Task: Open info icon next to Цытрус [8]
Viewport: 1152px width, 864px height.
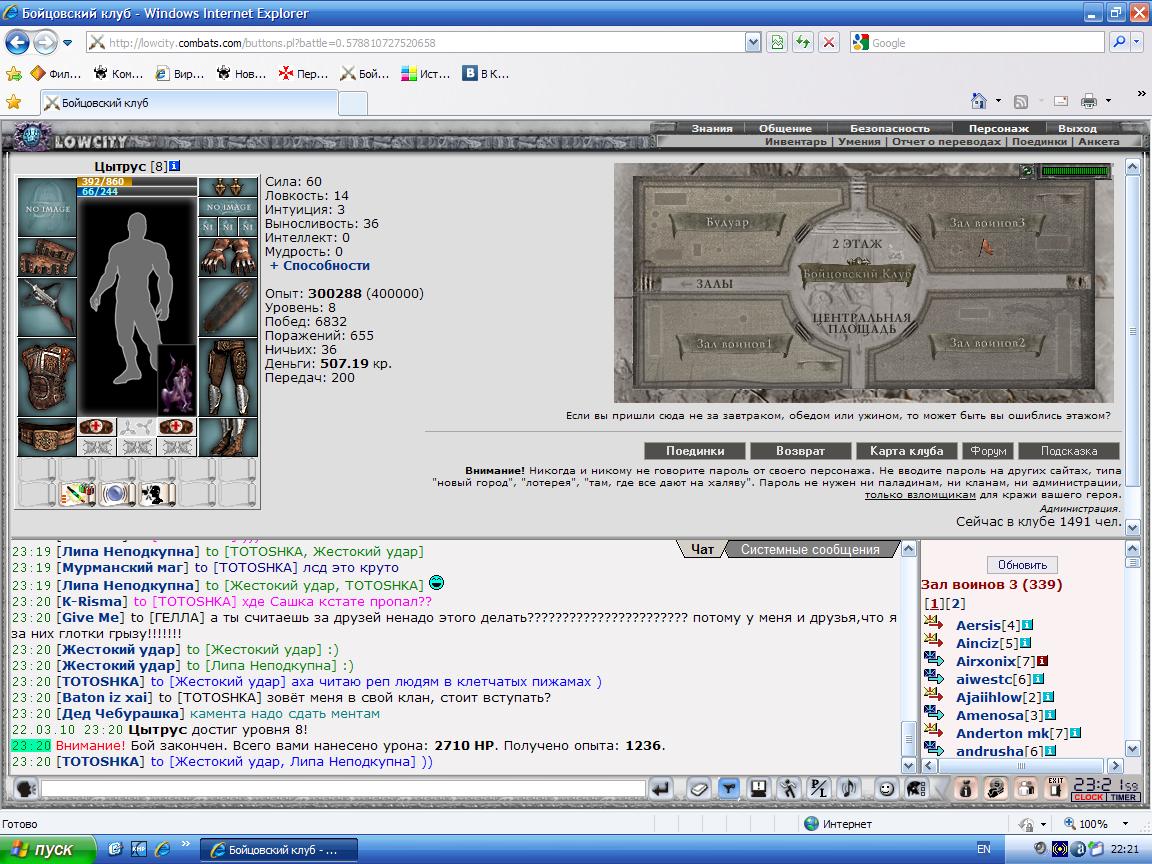Action: pos(174,166)
